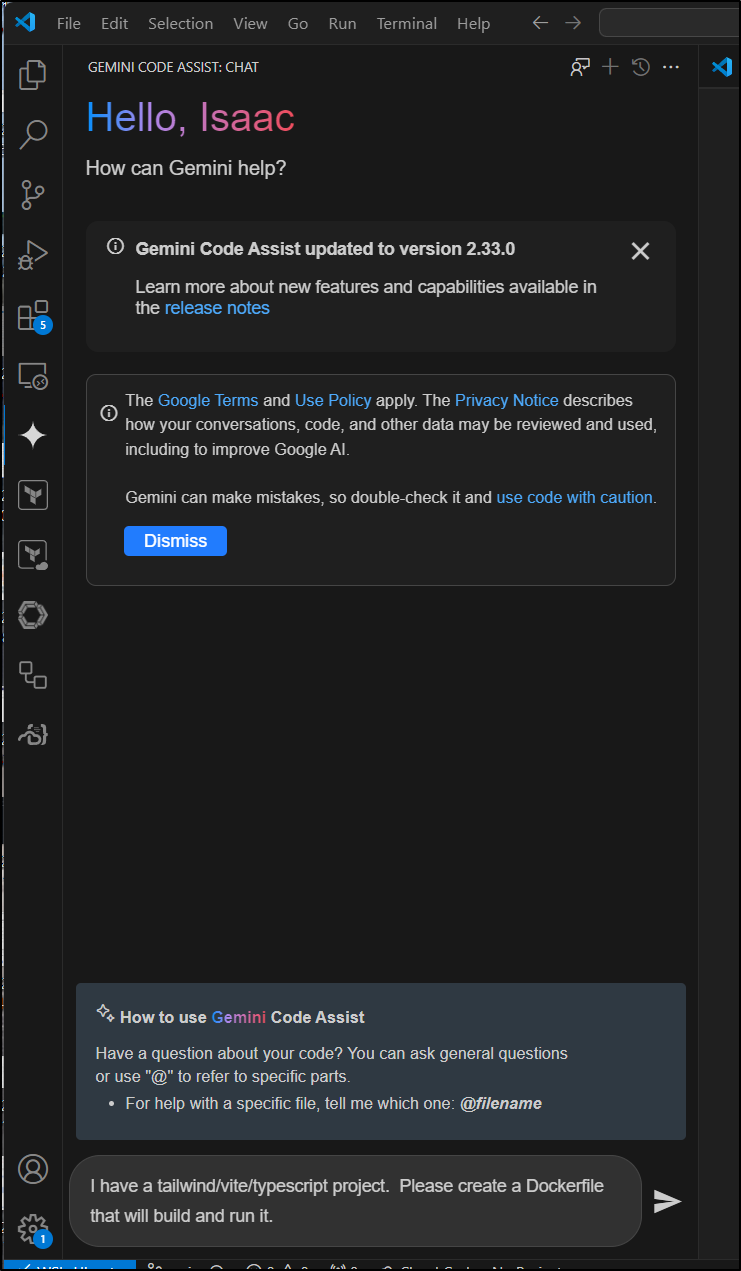
Task: Open the Run and Debug view
Action: point(33,255)
